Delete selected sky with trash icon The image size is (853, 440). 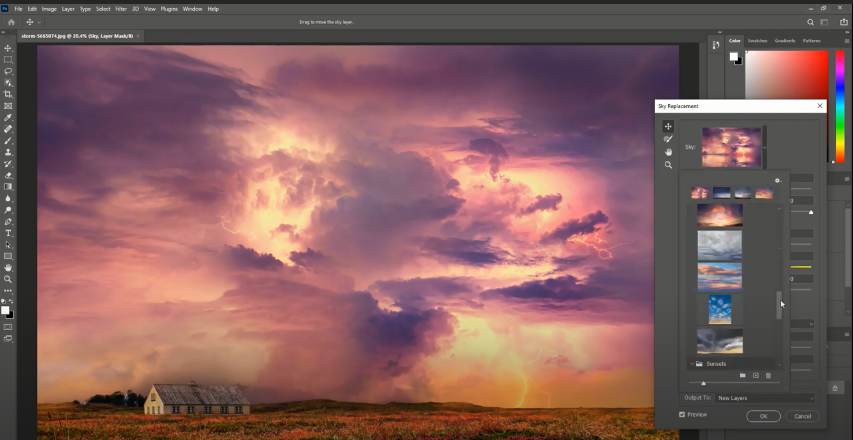pyautogui.click(x=768, y=375)
